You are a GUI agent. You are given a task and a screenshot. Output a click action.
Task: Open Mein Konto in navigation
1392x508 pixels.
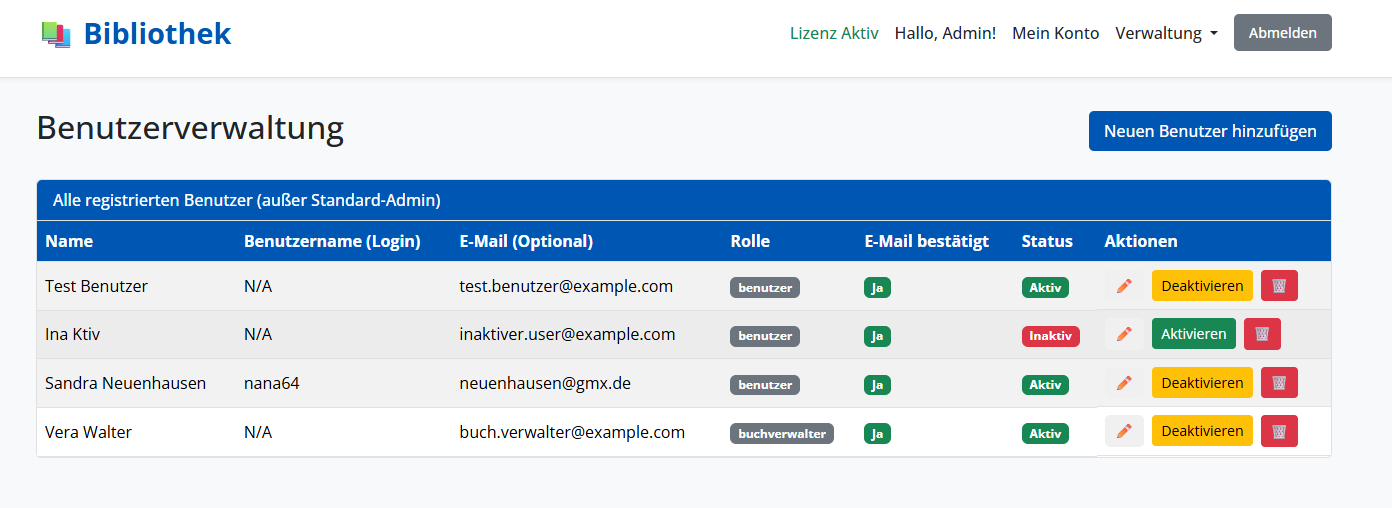(1055, 33)
